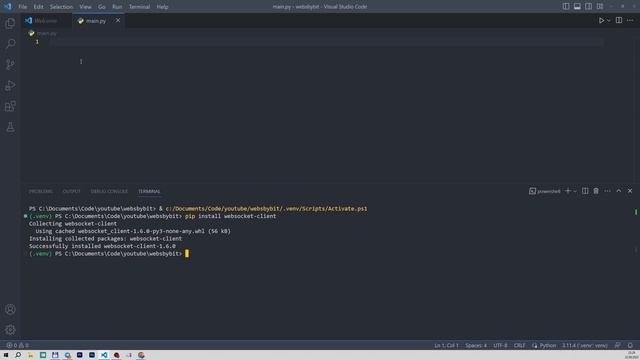
Task: Switch to the TERMINAL panel tab
Action: 149,191
